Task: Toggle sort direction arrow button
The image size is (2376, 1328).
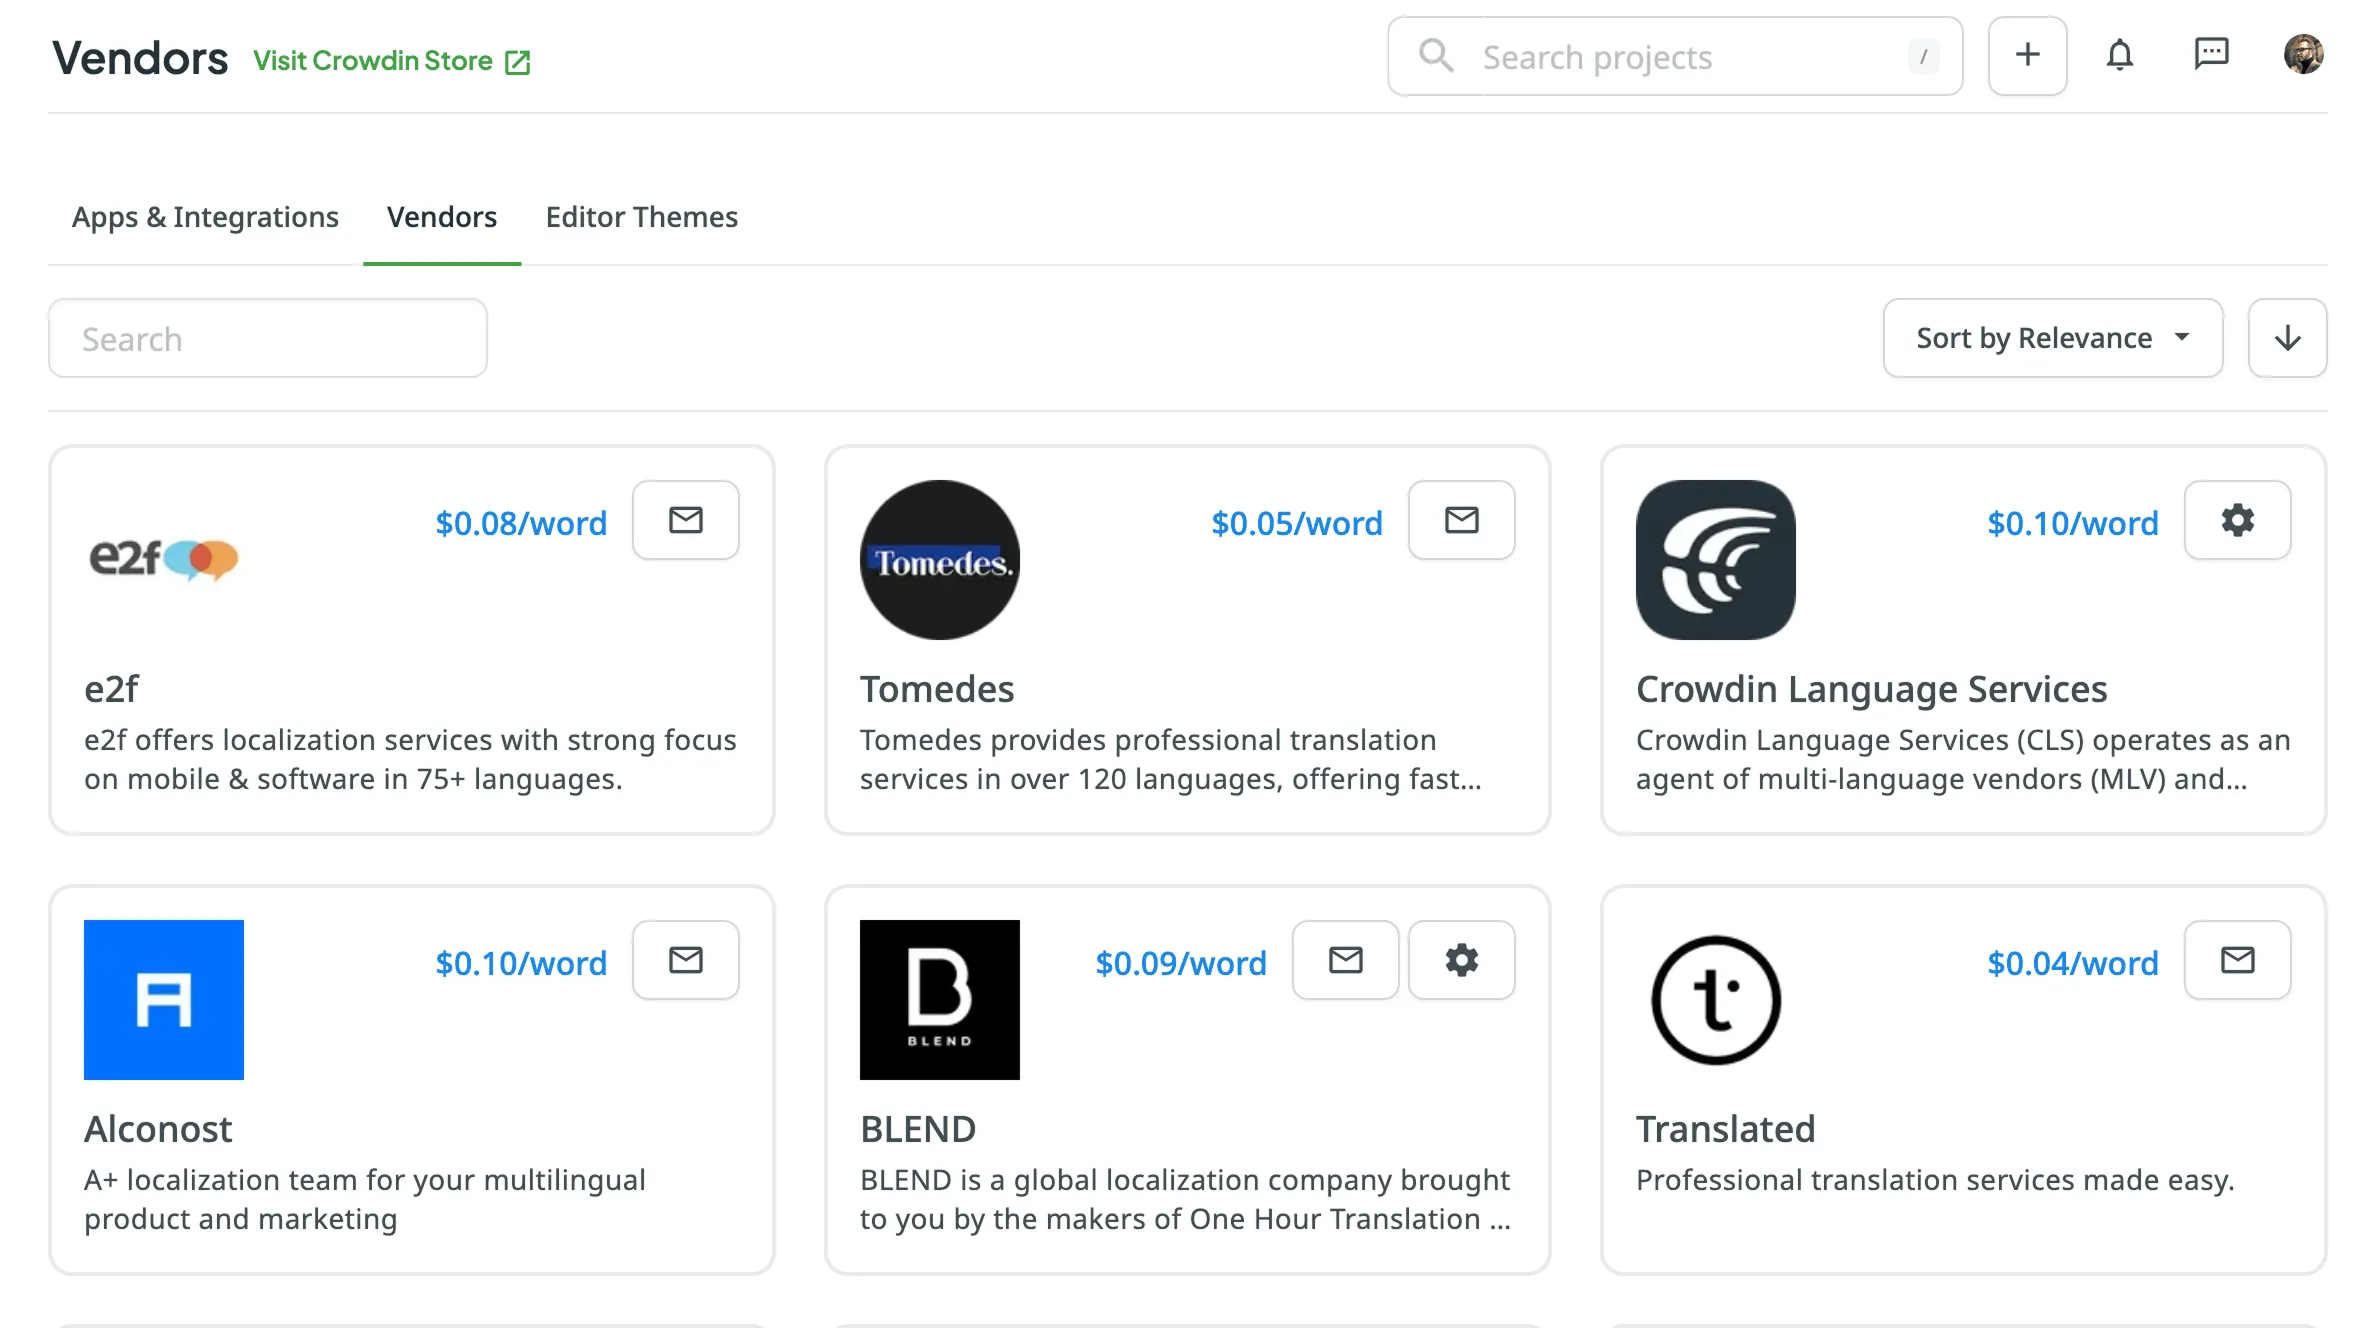Action: [2287, 338]
